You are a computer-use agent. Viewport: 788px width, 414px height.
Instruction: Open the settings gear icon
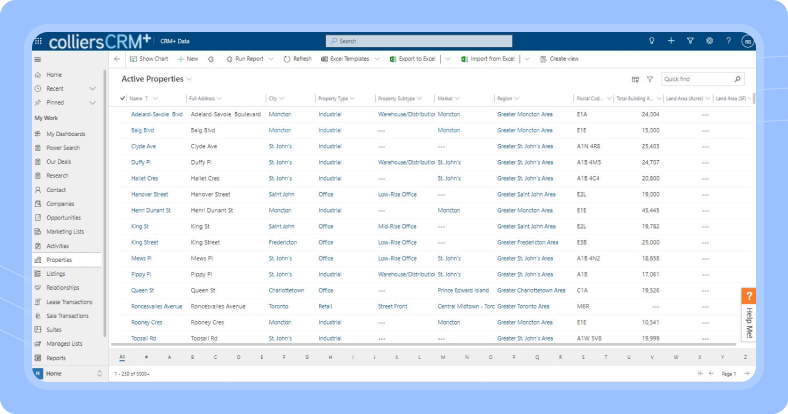(x=709, y=41)
